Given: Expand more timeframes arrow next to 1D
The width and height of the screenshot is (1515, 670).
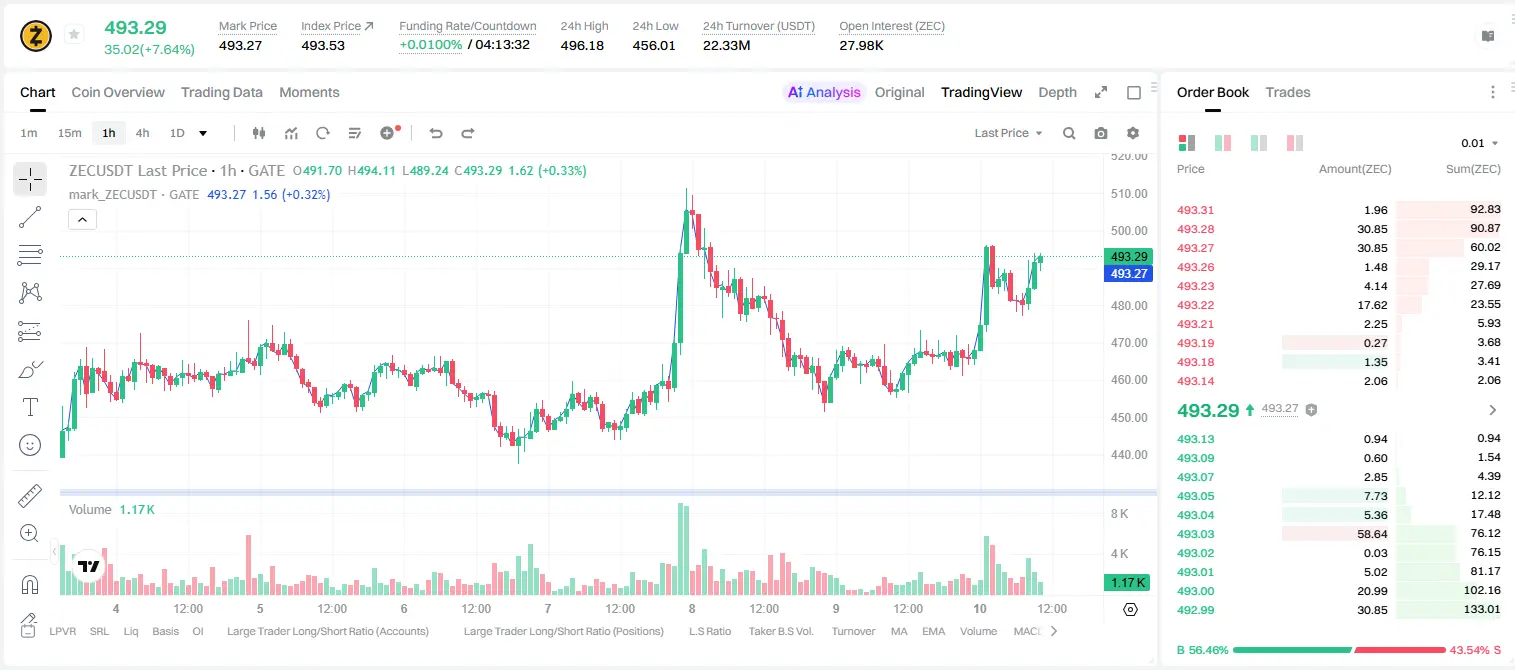Looking at the screenshot, I should [204, 133].
